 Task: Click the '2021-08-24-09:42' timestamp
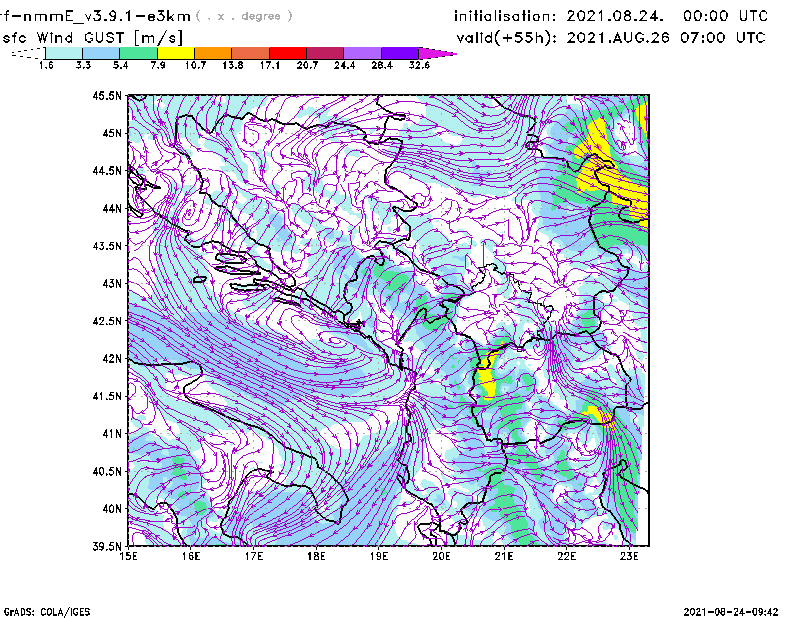point(731,612)
